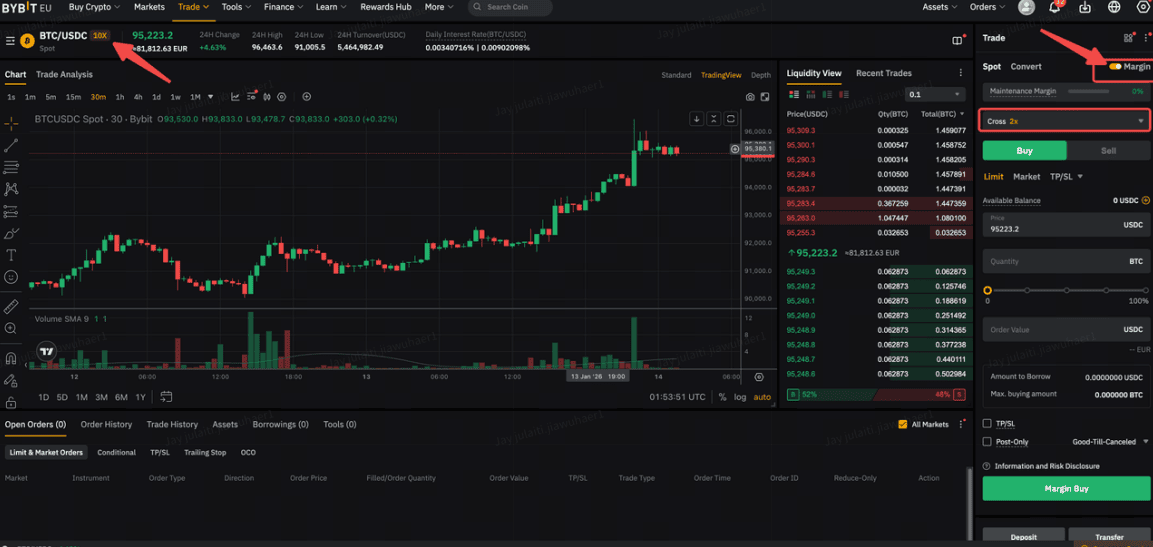Open the chart indicators icon
The height and width of the screenshot is (547, 1153).
[235, 97]
